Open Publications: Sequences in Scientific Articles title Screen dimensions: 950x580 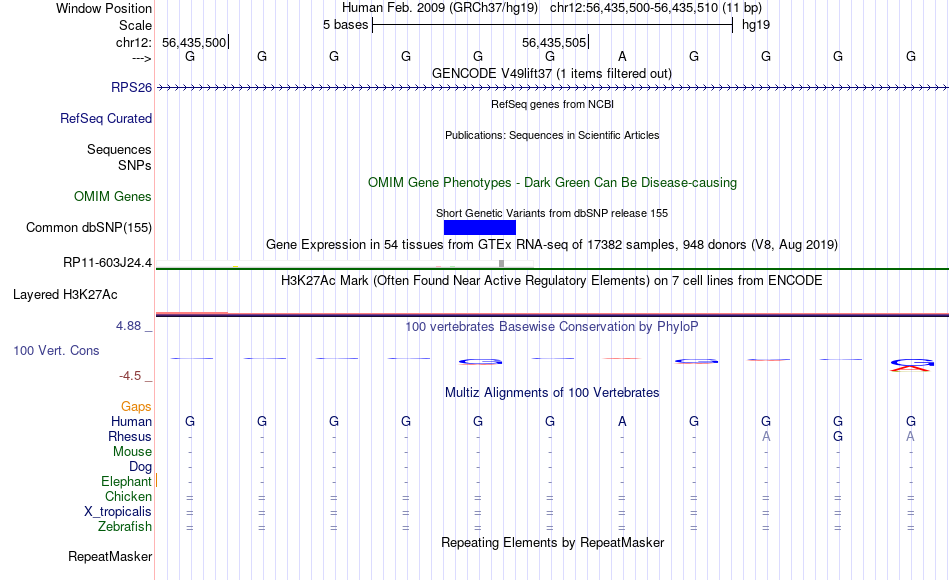552,135
